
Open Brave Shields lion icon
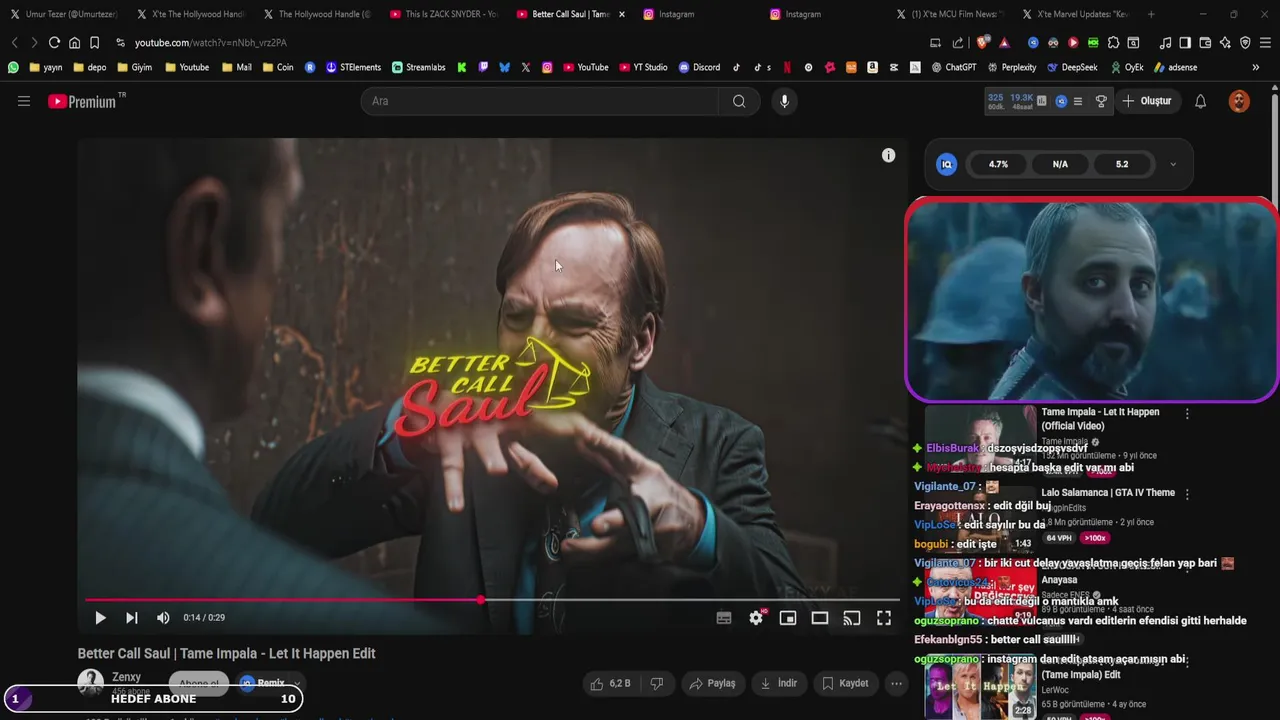point(982,43)
